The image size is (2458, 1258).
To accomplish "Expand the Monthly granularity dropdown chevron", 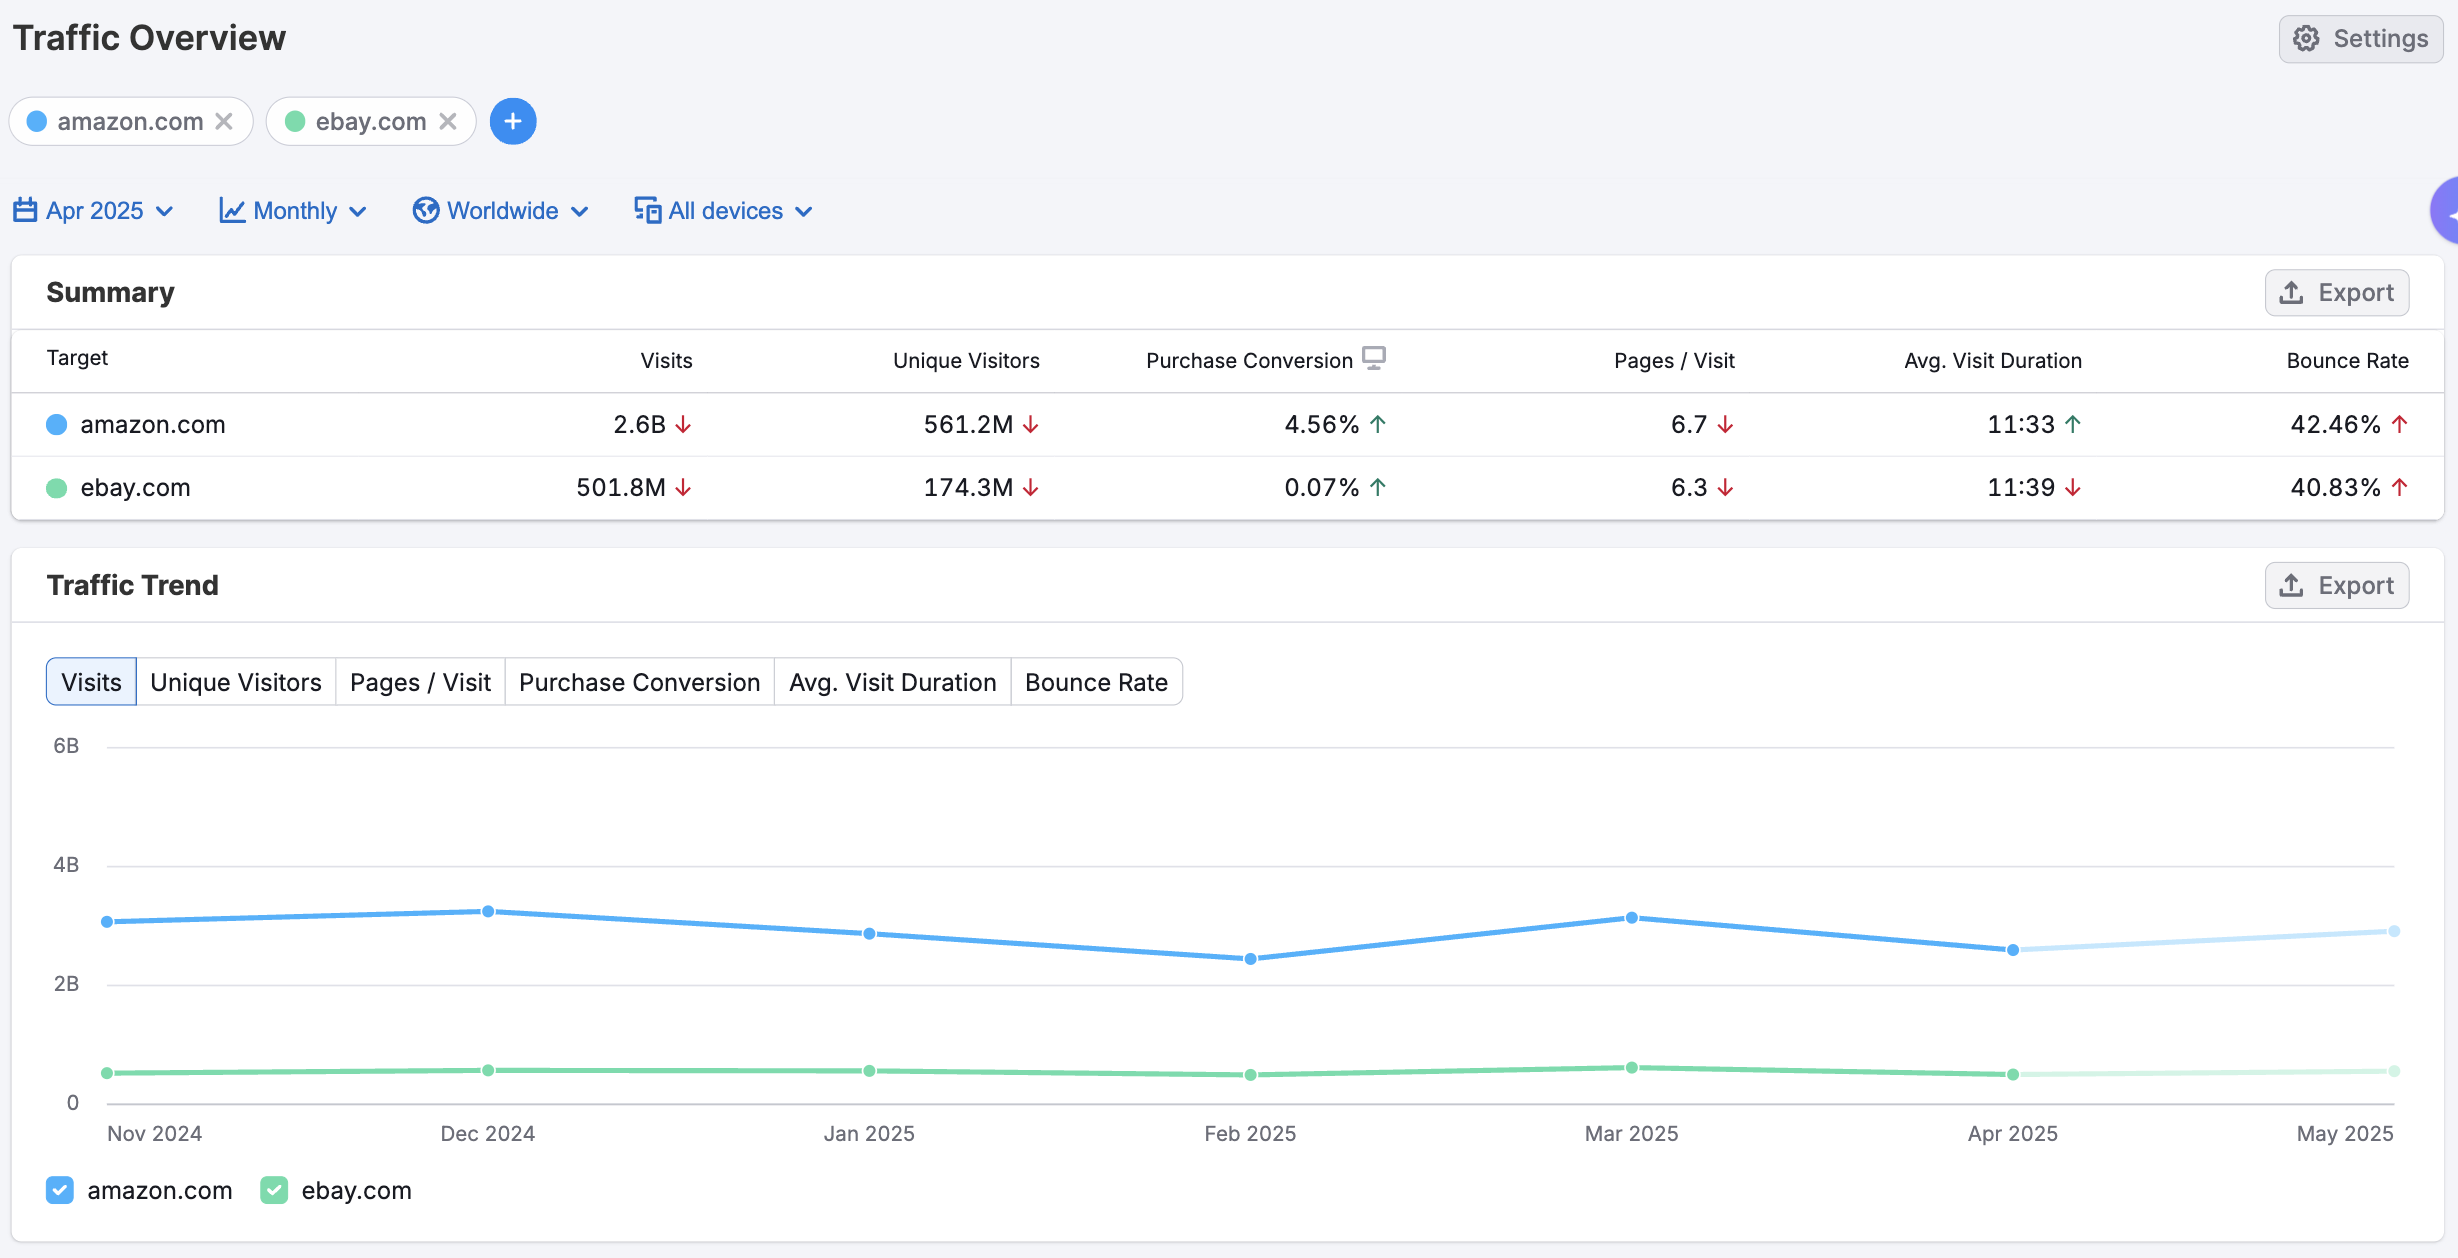I will 358,211.
